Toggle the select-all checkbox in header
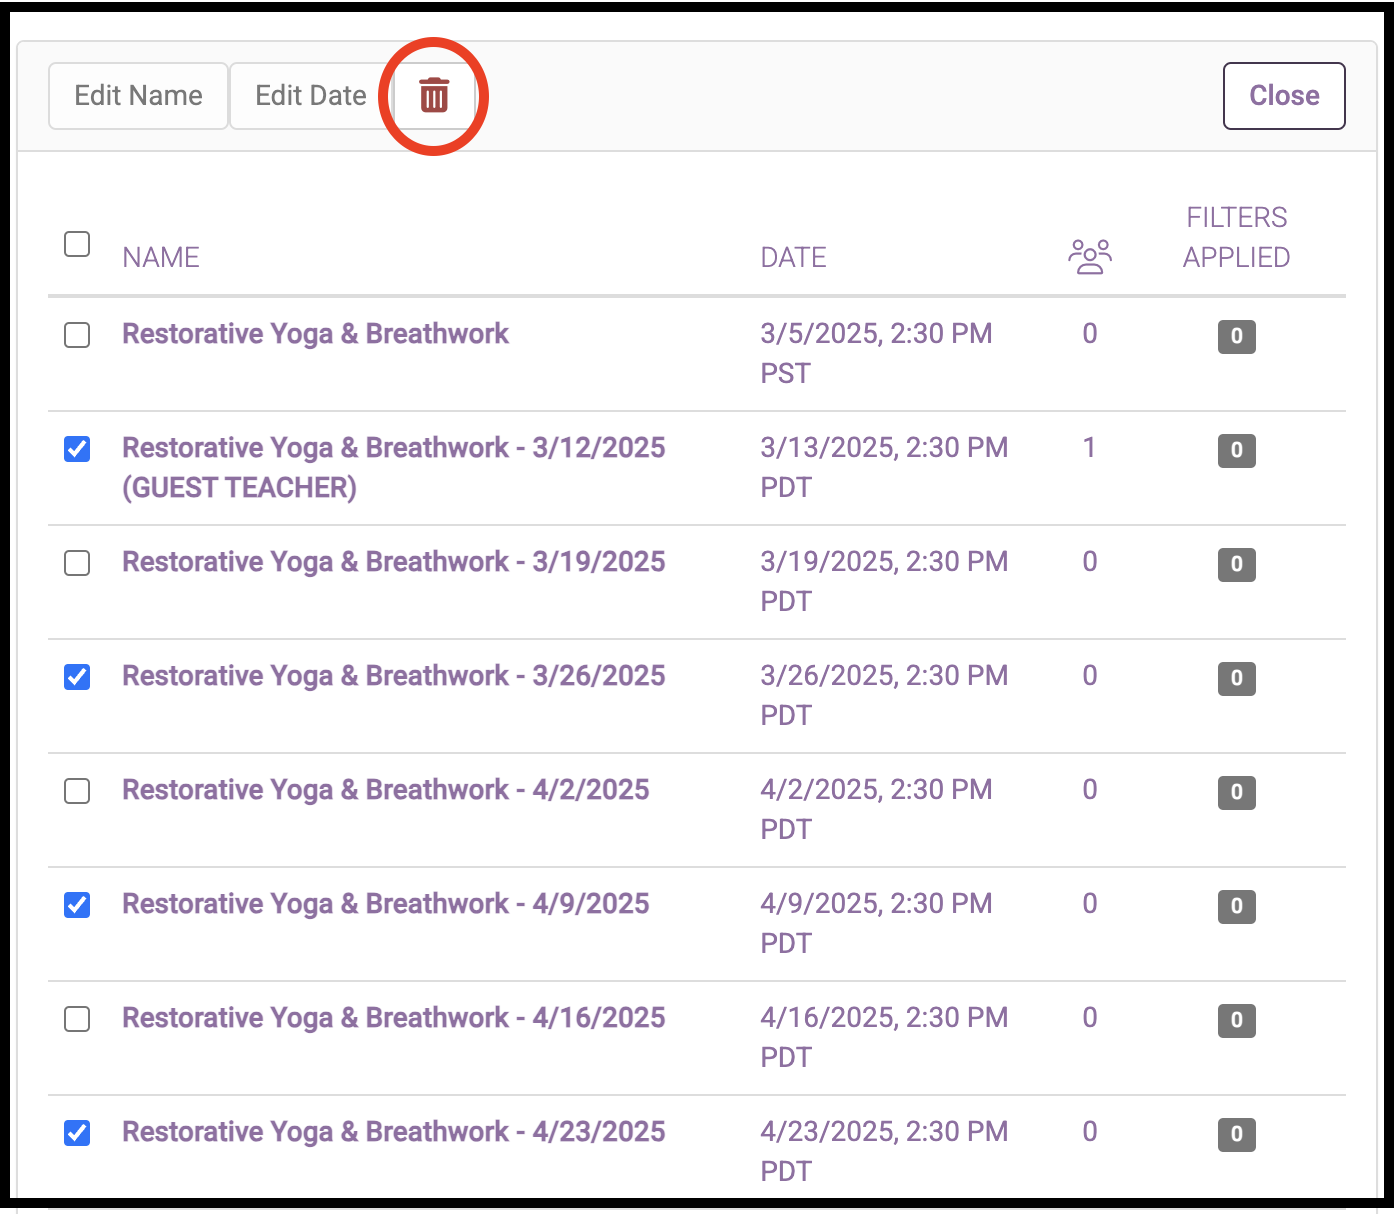This screenshot has width=1394, height=1214. tap(77, 244)
